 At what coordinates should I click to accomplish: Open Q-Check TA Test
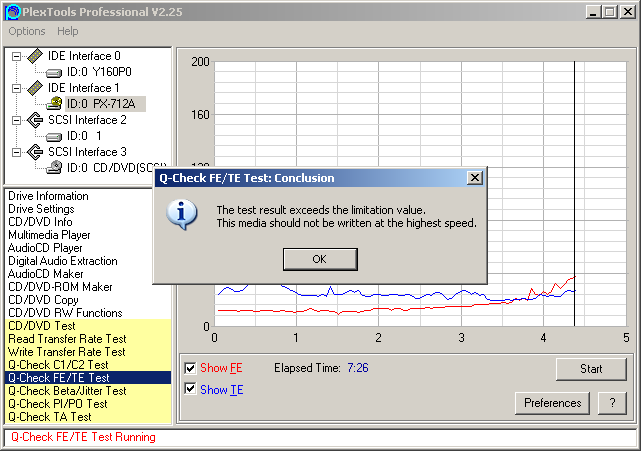[88, 417]
